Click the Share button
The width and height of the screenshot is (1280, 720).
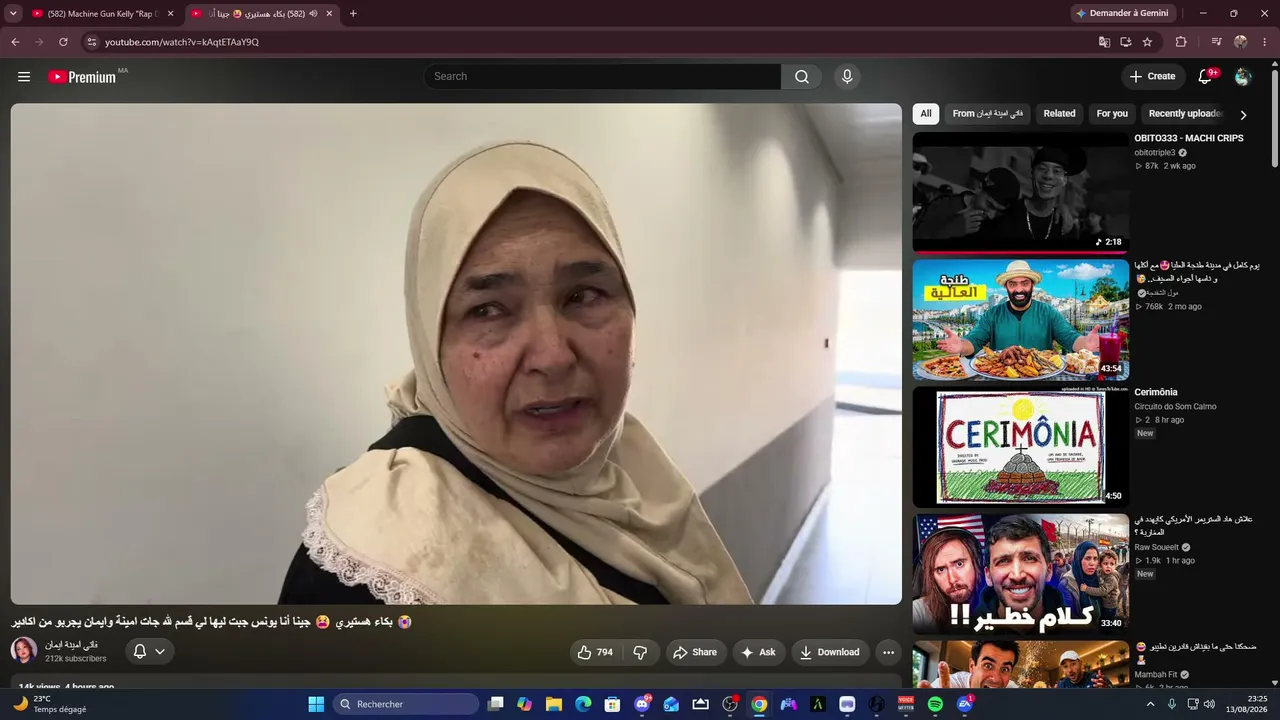click(x=694, y=652)
